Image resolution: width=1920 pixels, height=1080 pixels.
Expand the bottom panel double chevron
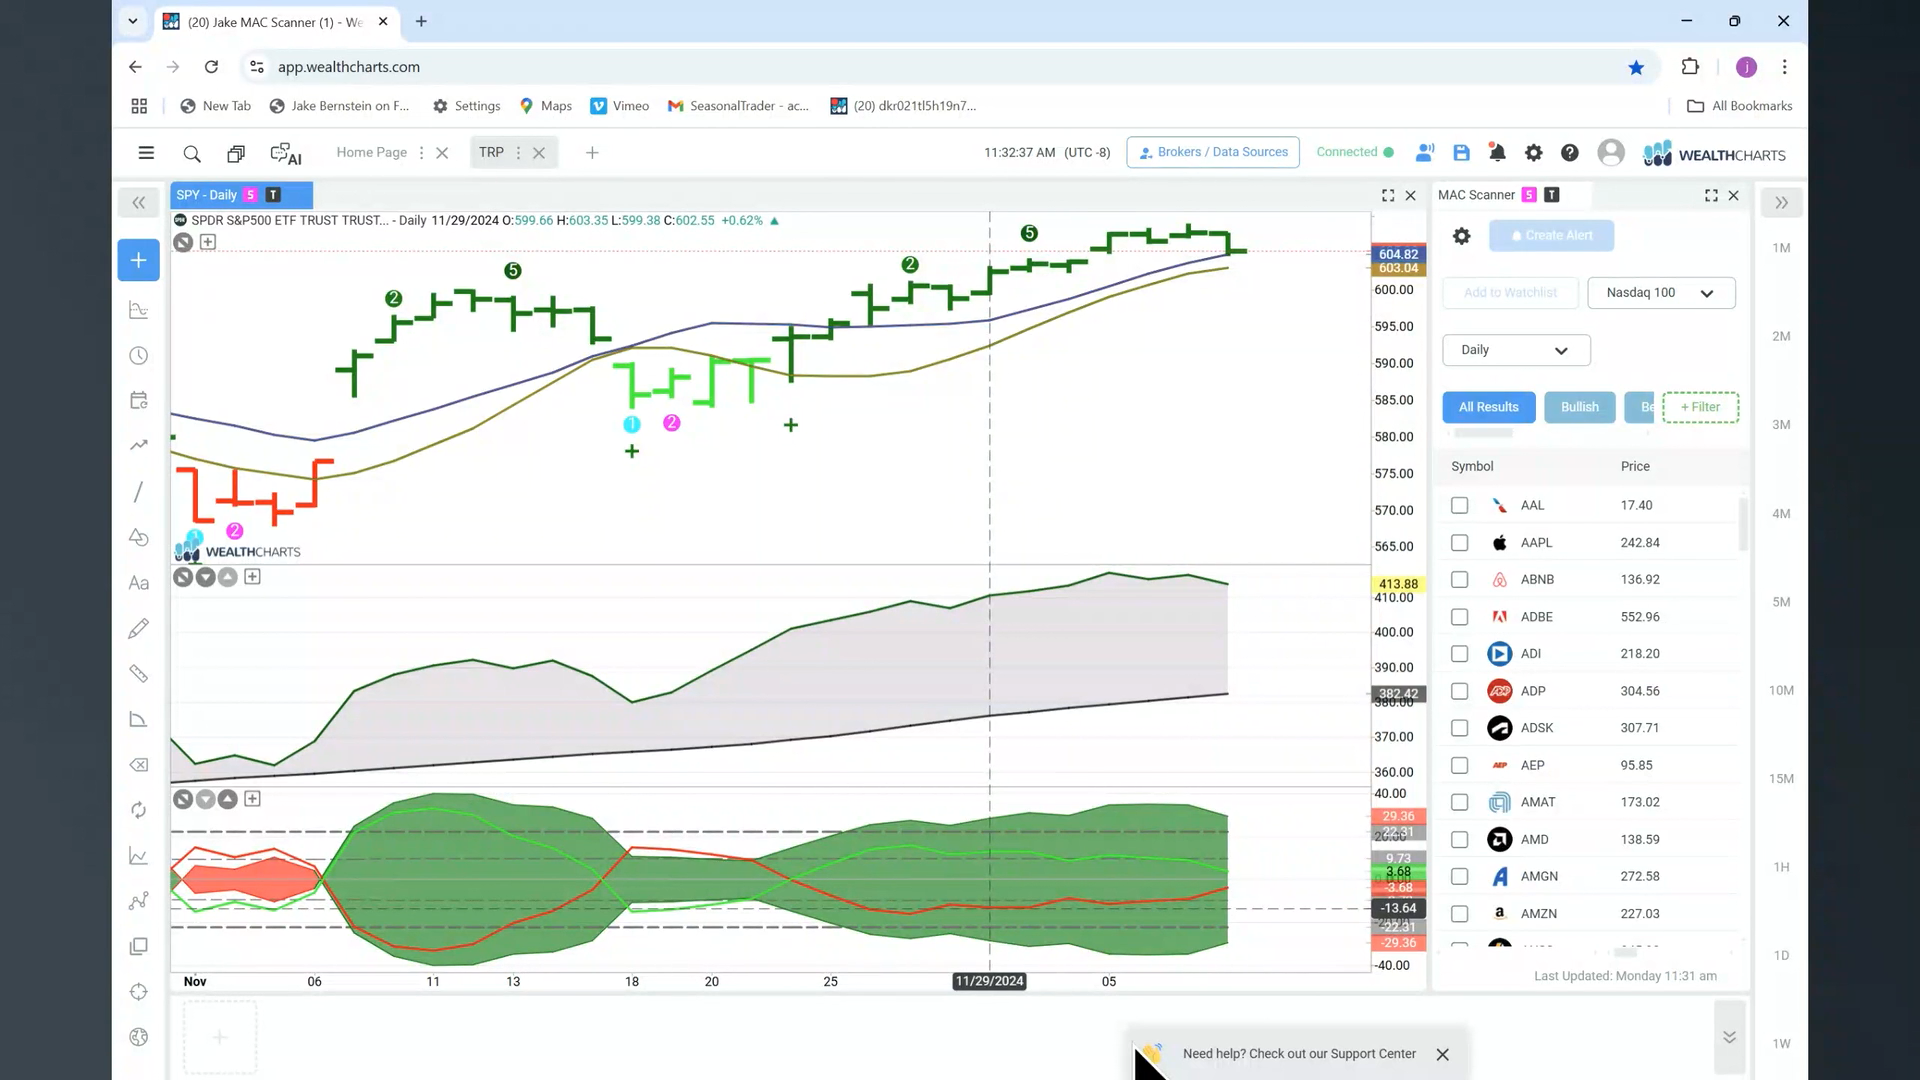pos(1729,1037)
